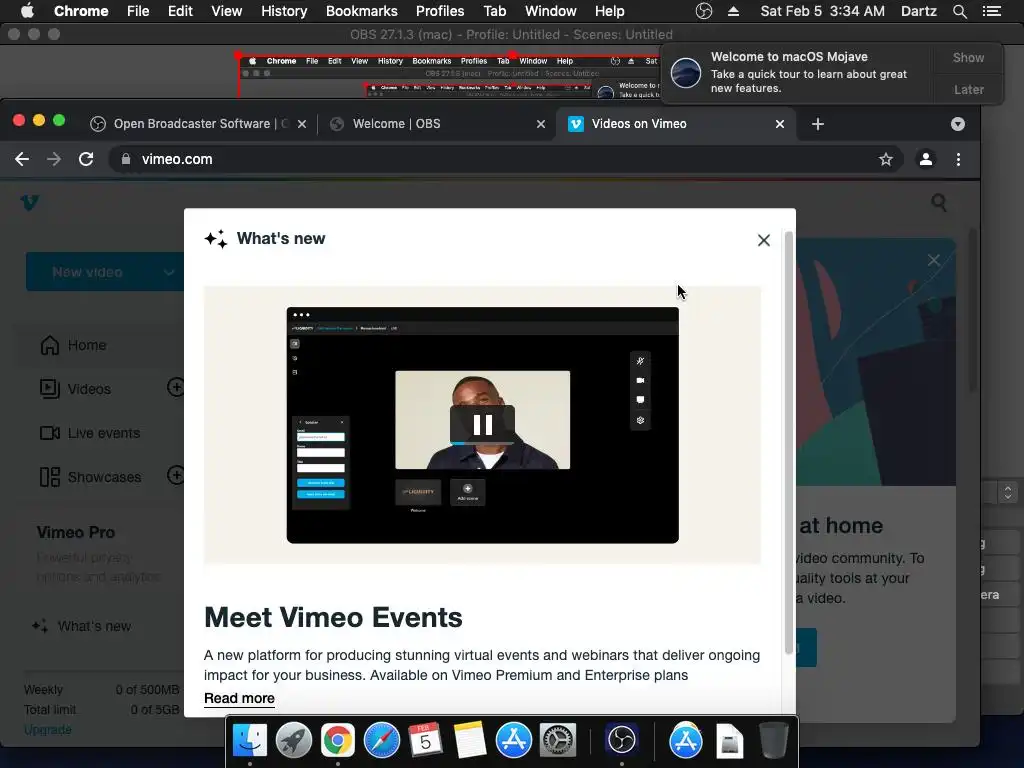Open Launchpad from the Dock
1024x768 pixels.
tap(294, 741)
